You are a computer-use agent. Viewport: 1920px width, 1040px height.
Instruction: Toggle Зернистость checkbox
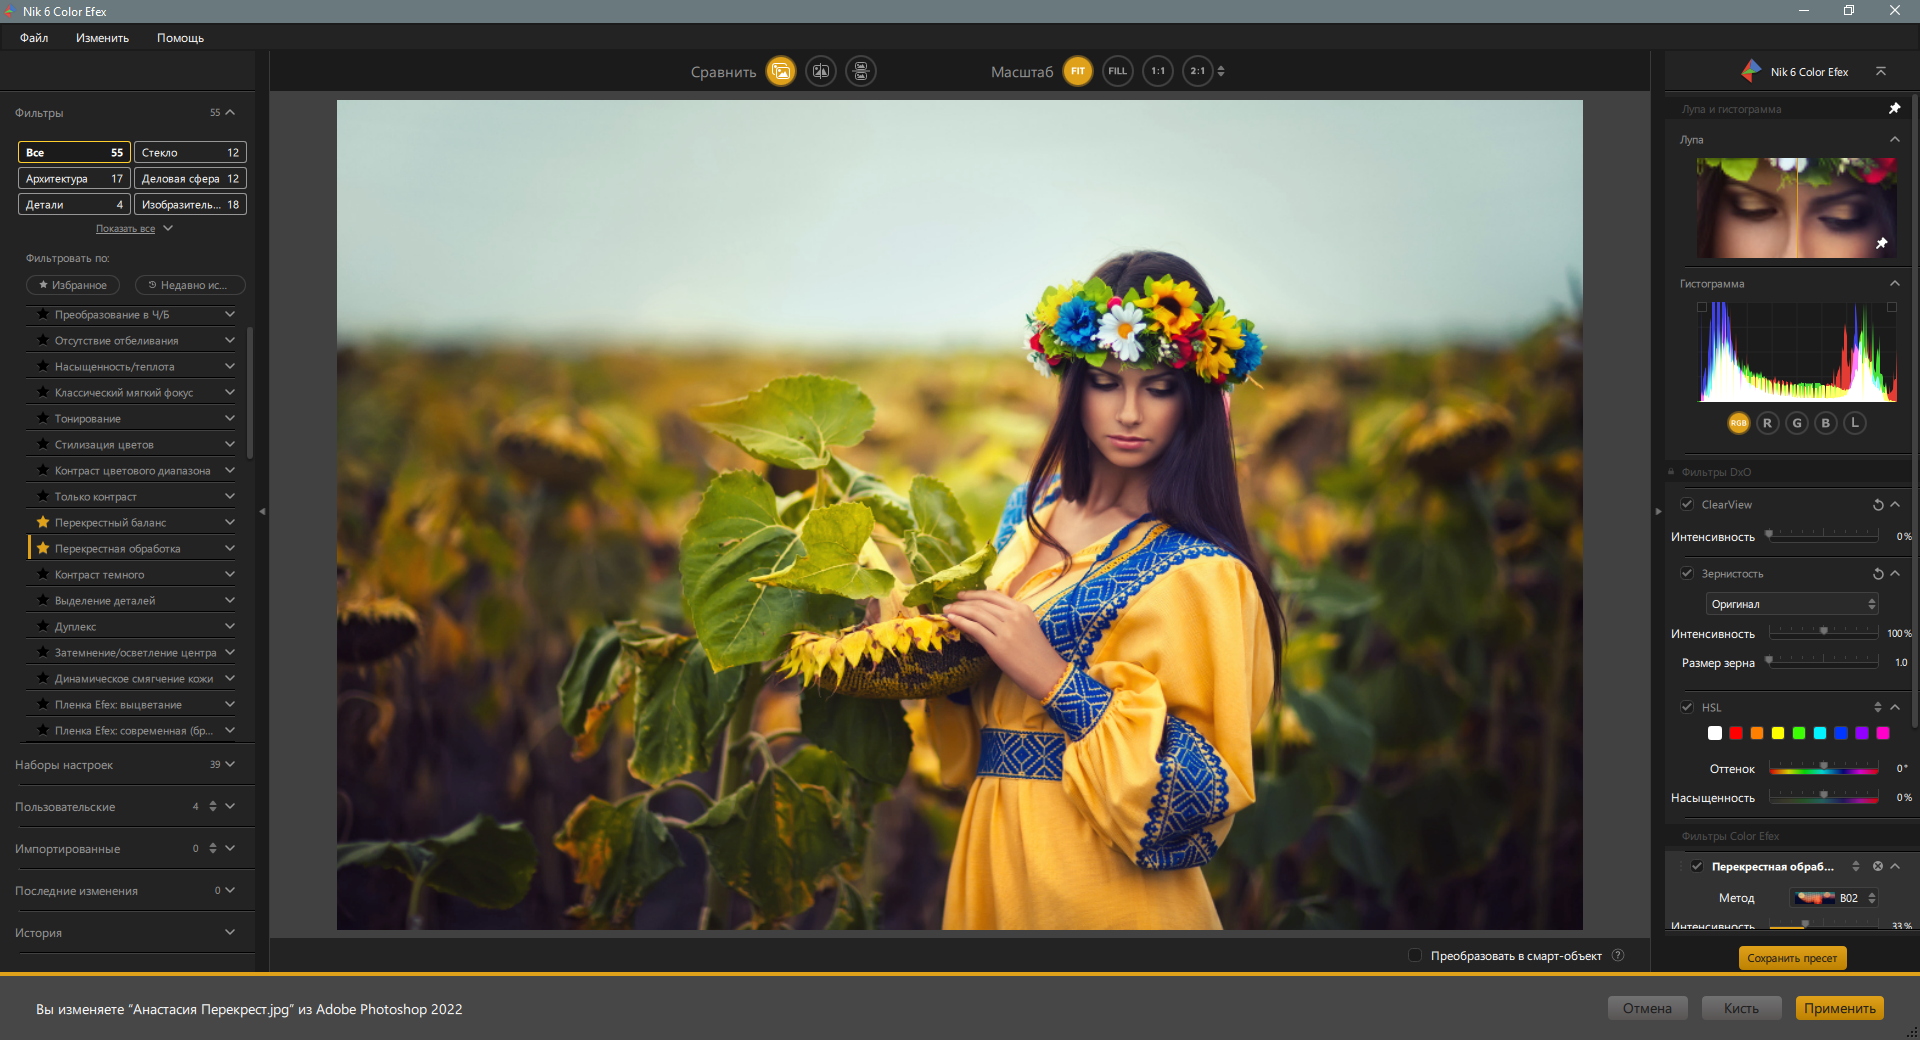(1687, 573)
